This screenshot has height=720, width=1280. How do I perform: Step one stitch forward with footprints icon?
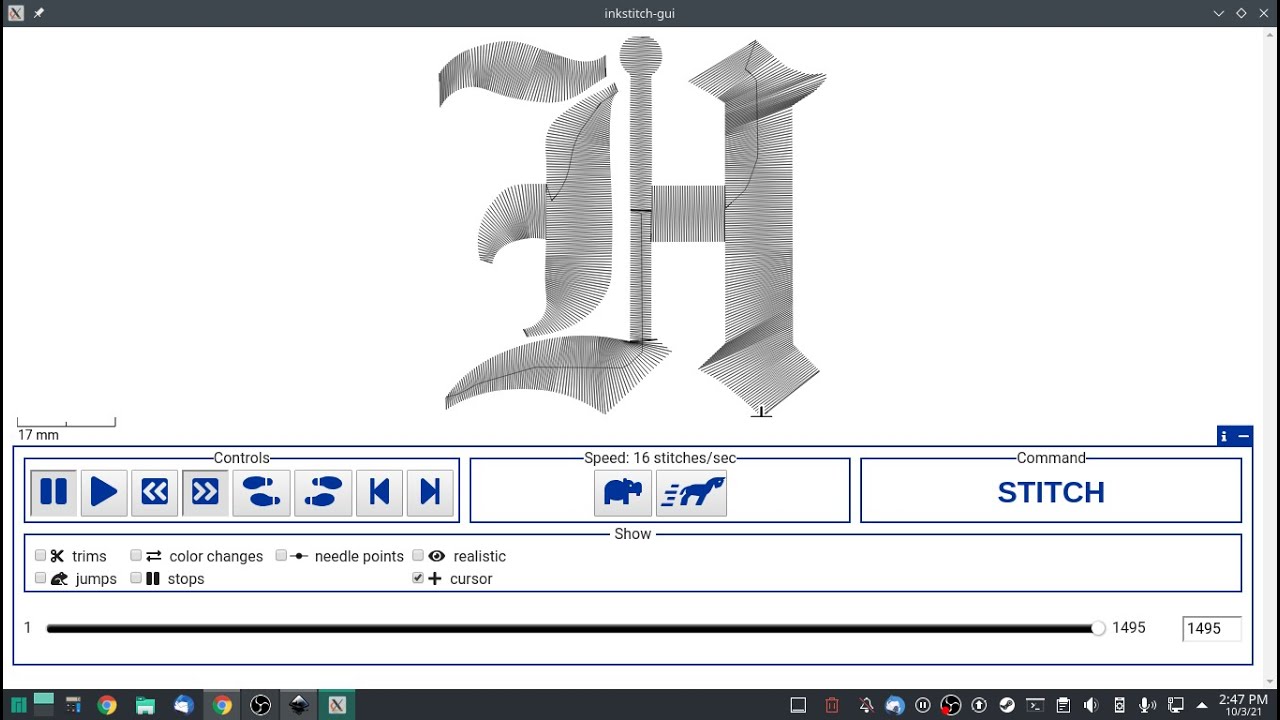click(323, 492)
